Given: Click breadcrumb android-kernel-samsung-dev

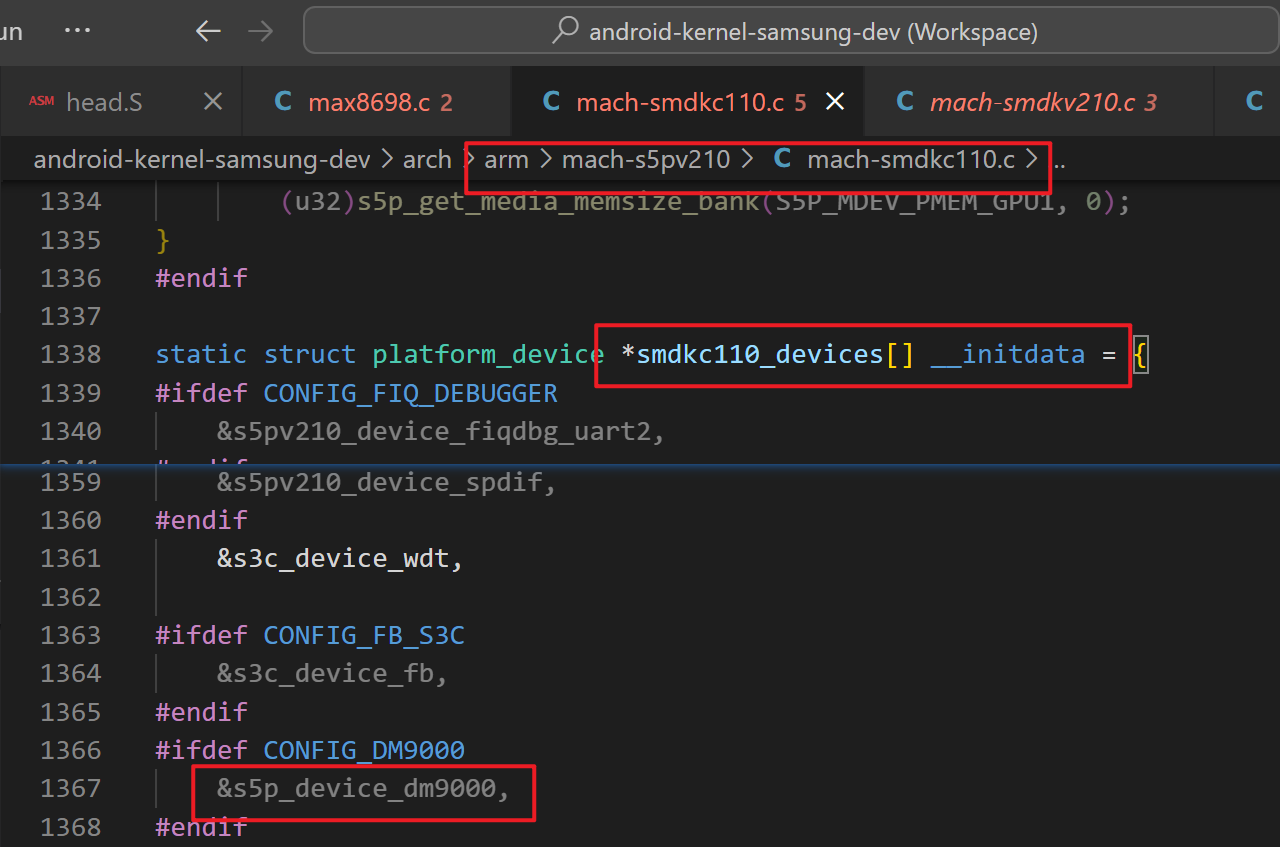Looking at the screenshot, I should (201, 160).
